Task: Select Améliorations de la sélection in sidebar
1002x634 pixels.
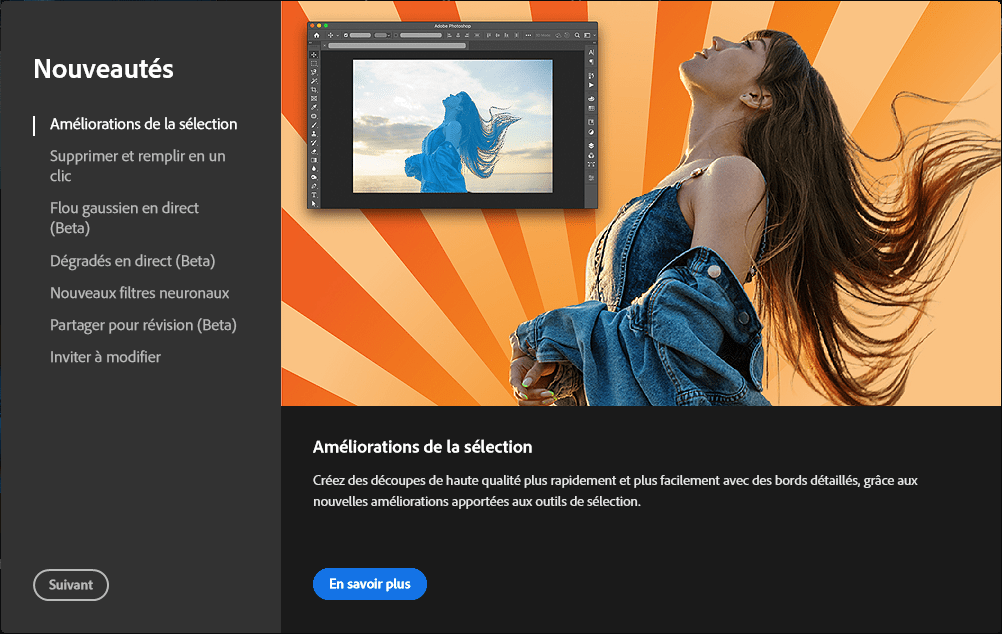Action: click(x=143, y=124)
